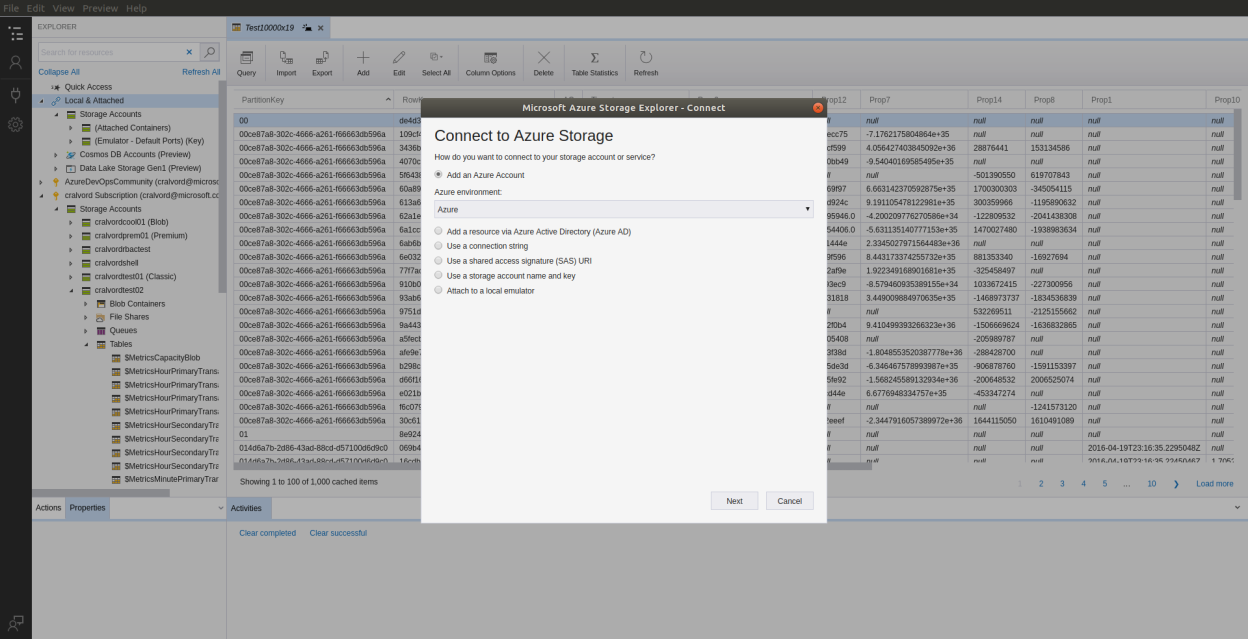The height and width of the screenshot is (639, 1248).
Task: Open Manage Accounts in the activity bar
Action: tap(16, 63)
